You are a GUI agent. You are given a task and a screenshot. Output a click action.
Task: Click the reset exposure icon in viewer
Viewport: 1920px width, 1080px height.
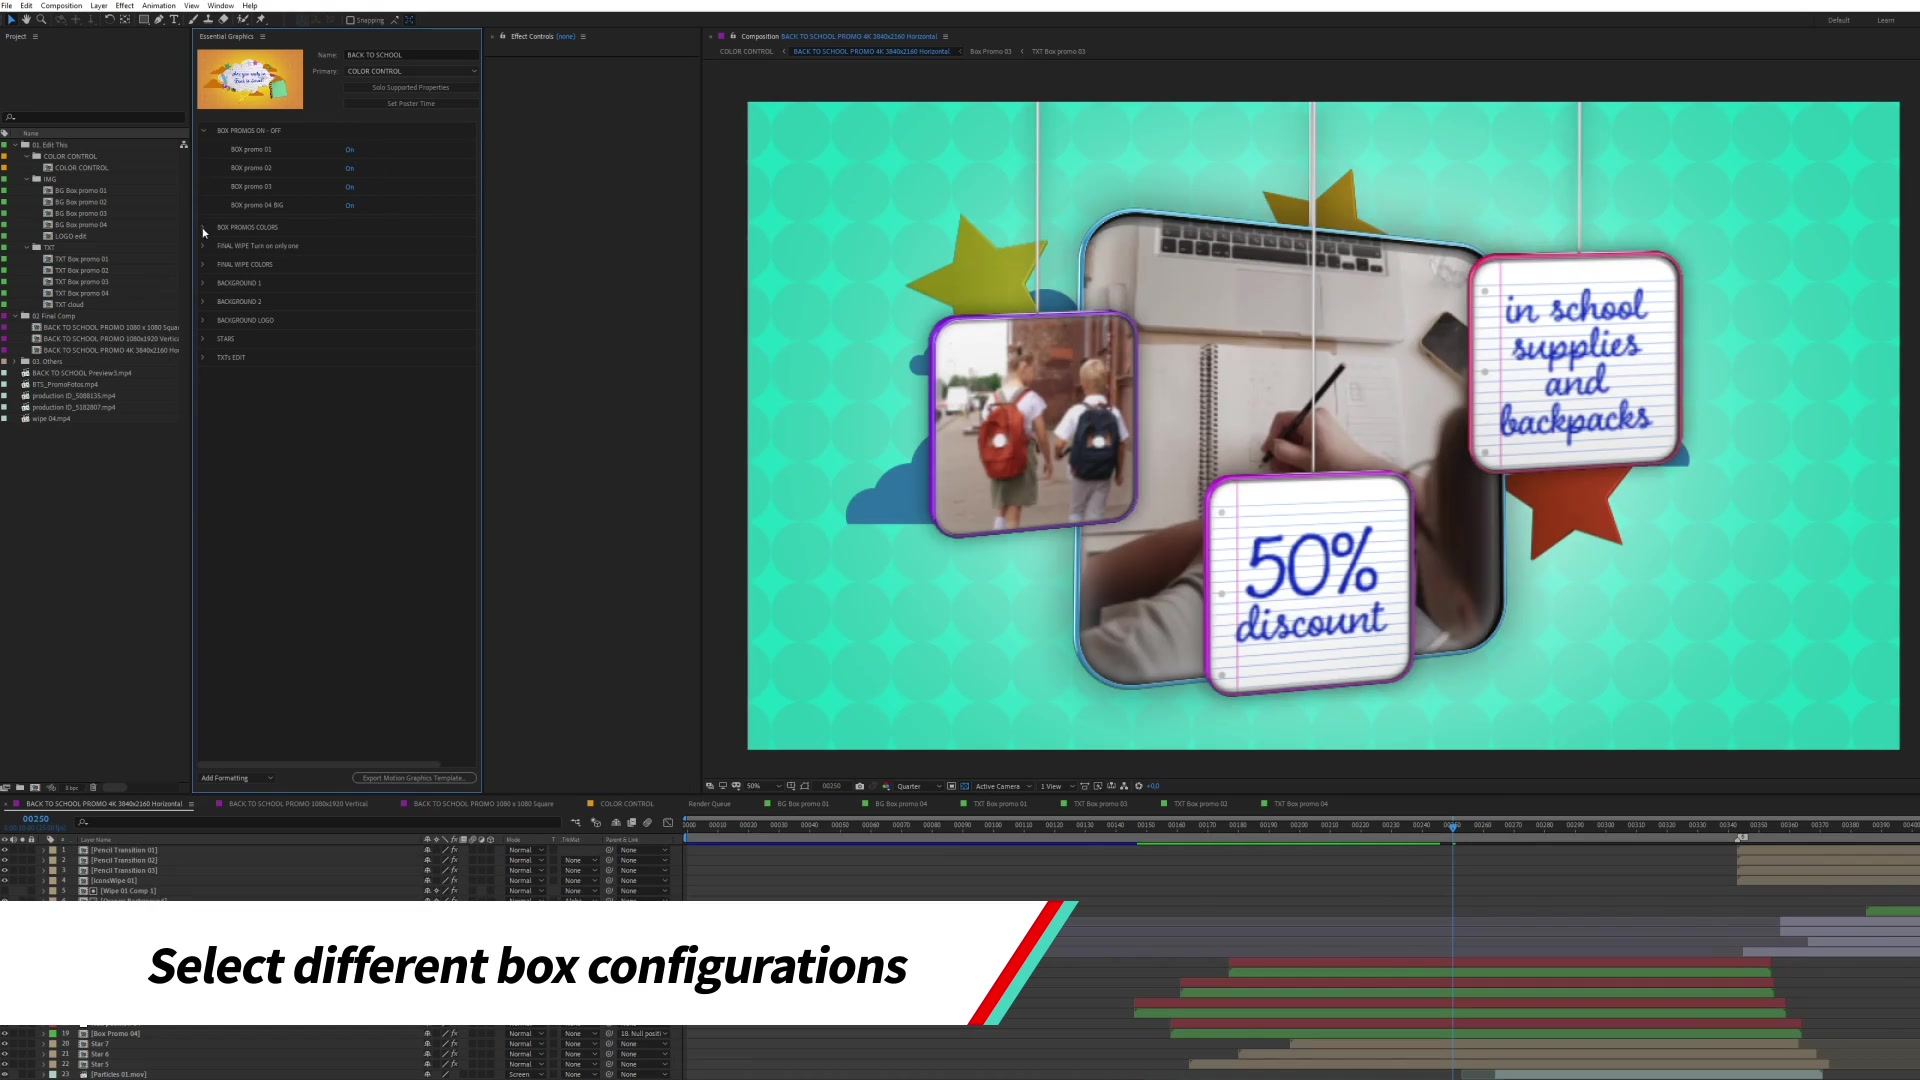pos(1138,786)
